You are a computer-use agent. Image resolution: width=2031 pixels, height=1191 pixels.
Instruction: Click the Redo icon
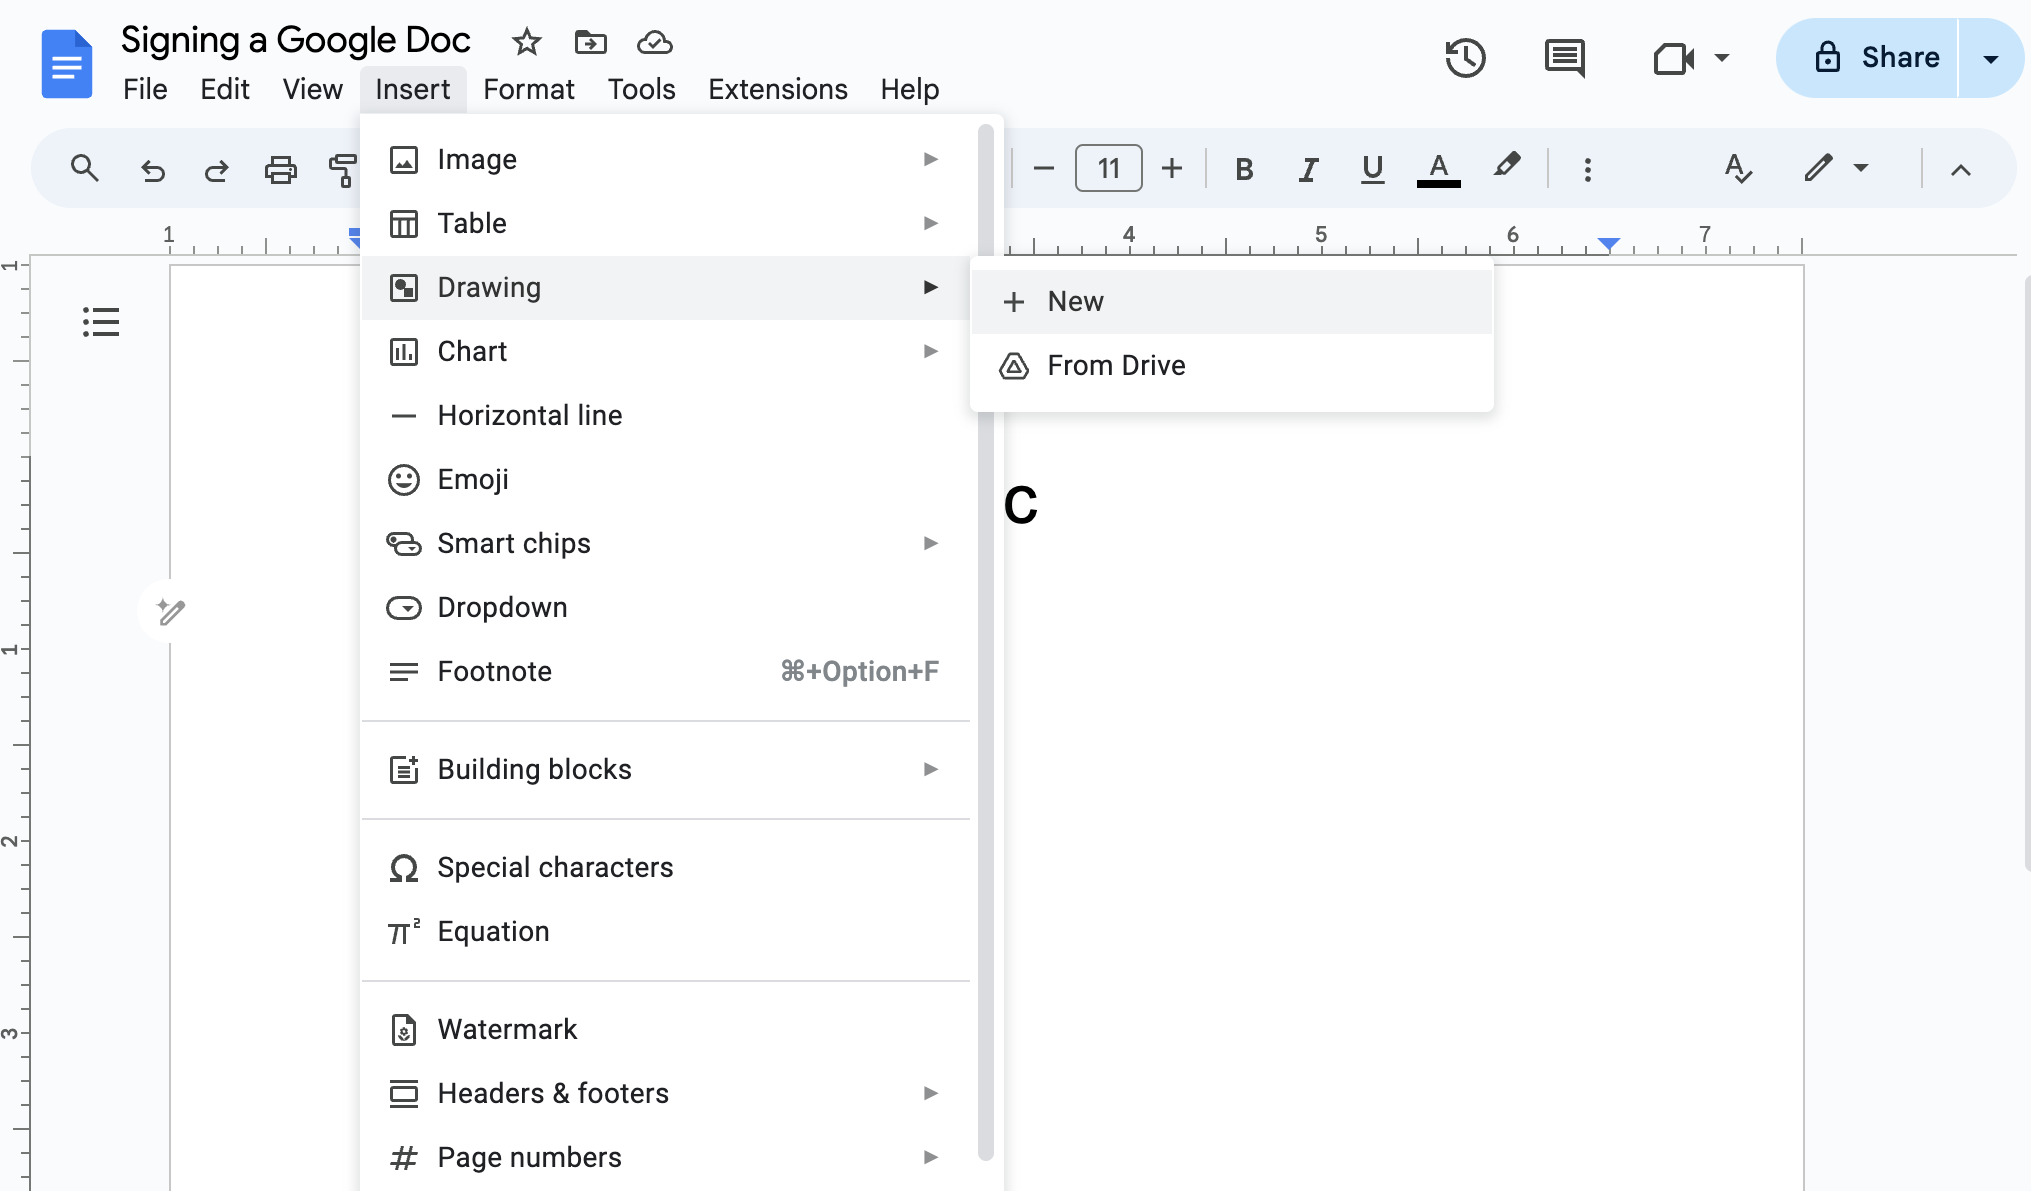pos(214,169)
